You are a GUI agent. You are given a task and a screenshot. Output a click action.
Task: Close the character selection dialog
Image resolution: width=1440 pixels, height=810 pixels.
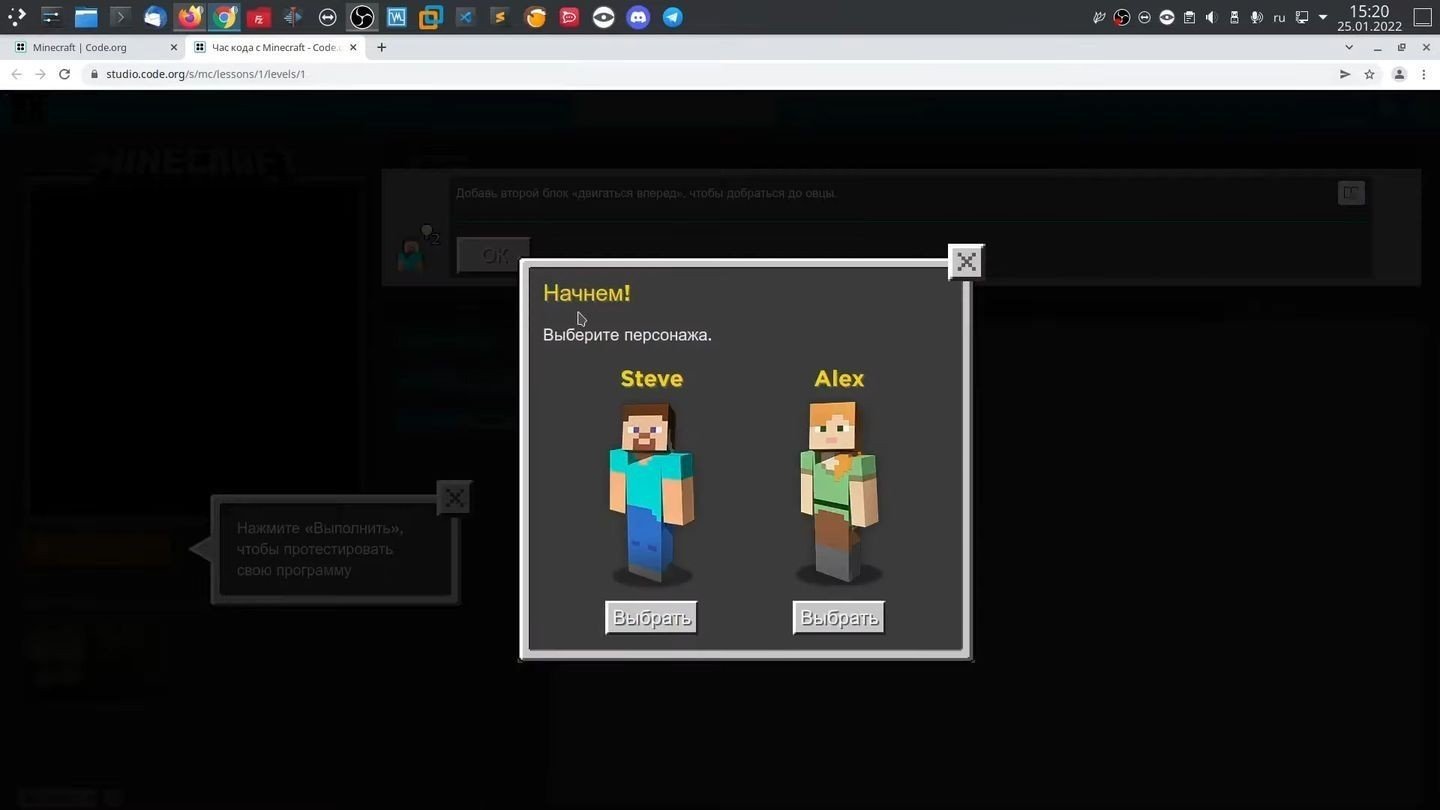pyautogui.click(x=966, y=262)
